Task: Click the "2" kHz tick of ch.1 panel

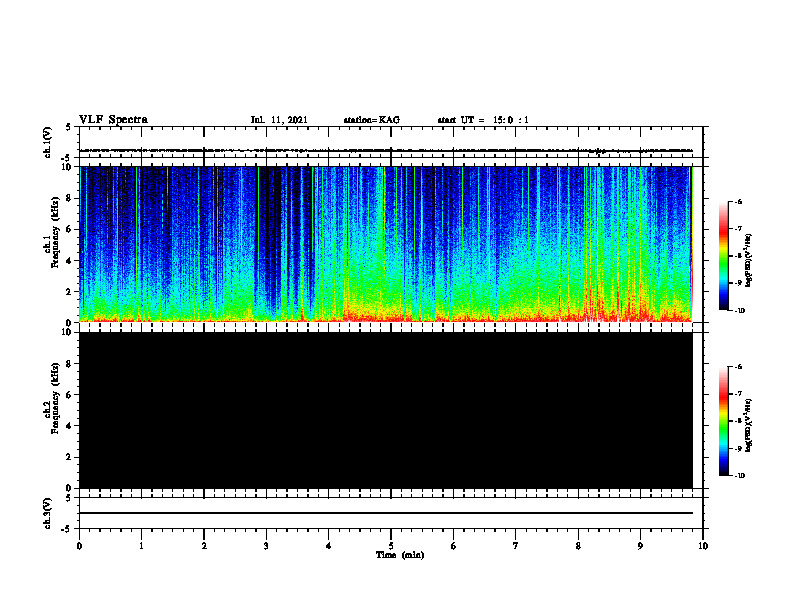Action: coord(69,292)
